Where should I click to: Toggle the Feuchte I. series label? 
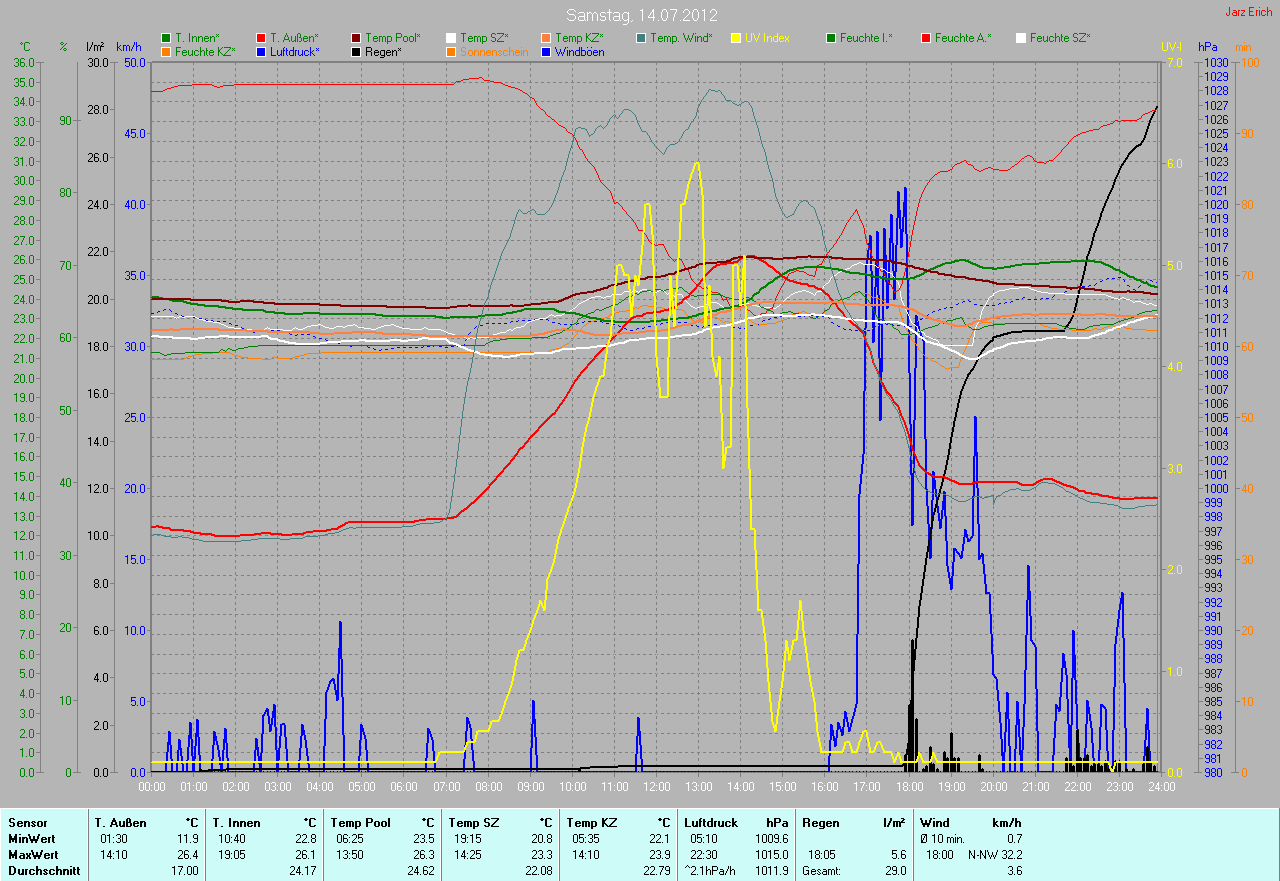[x=866, y=38]
